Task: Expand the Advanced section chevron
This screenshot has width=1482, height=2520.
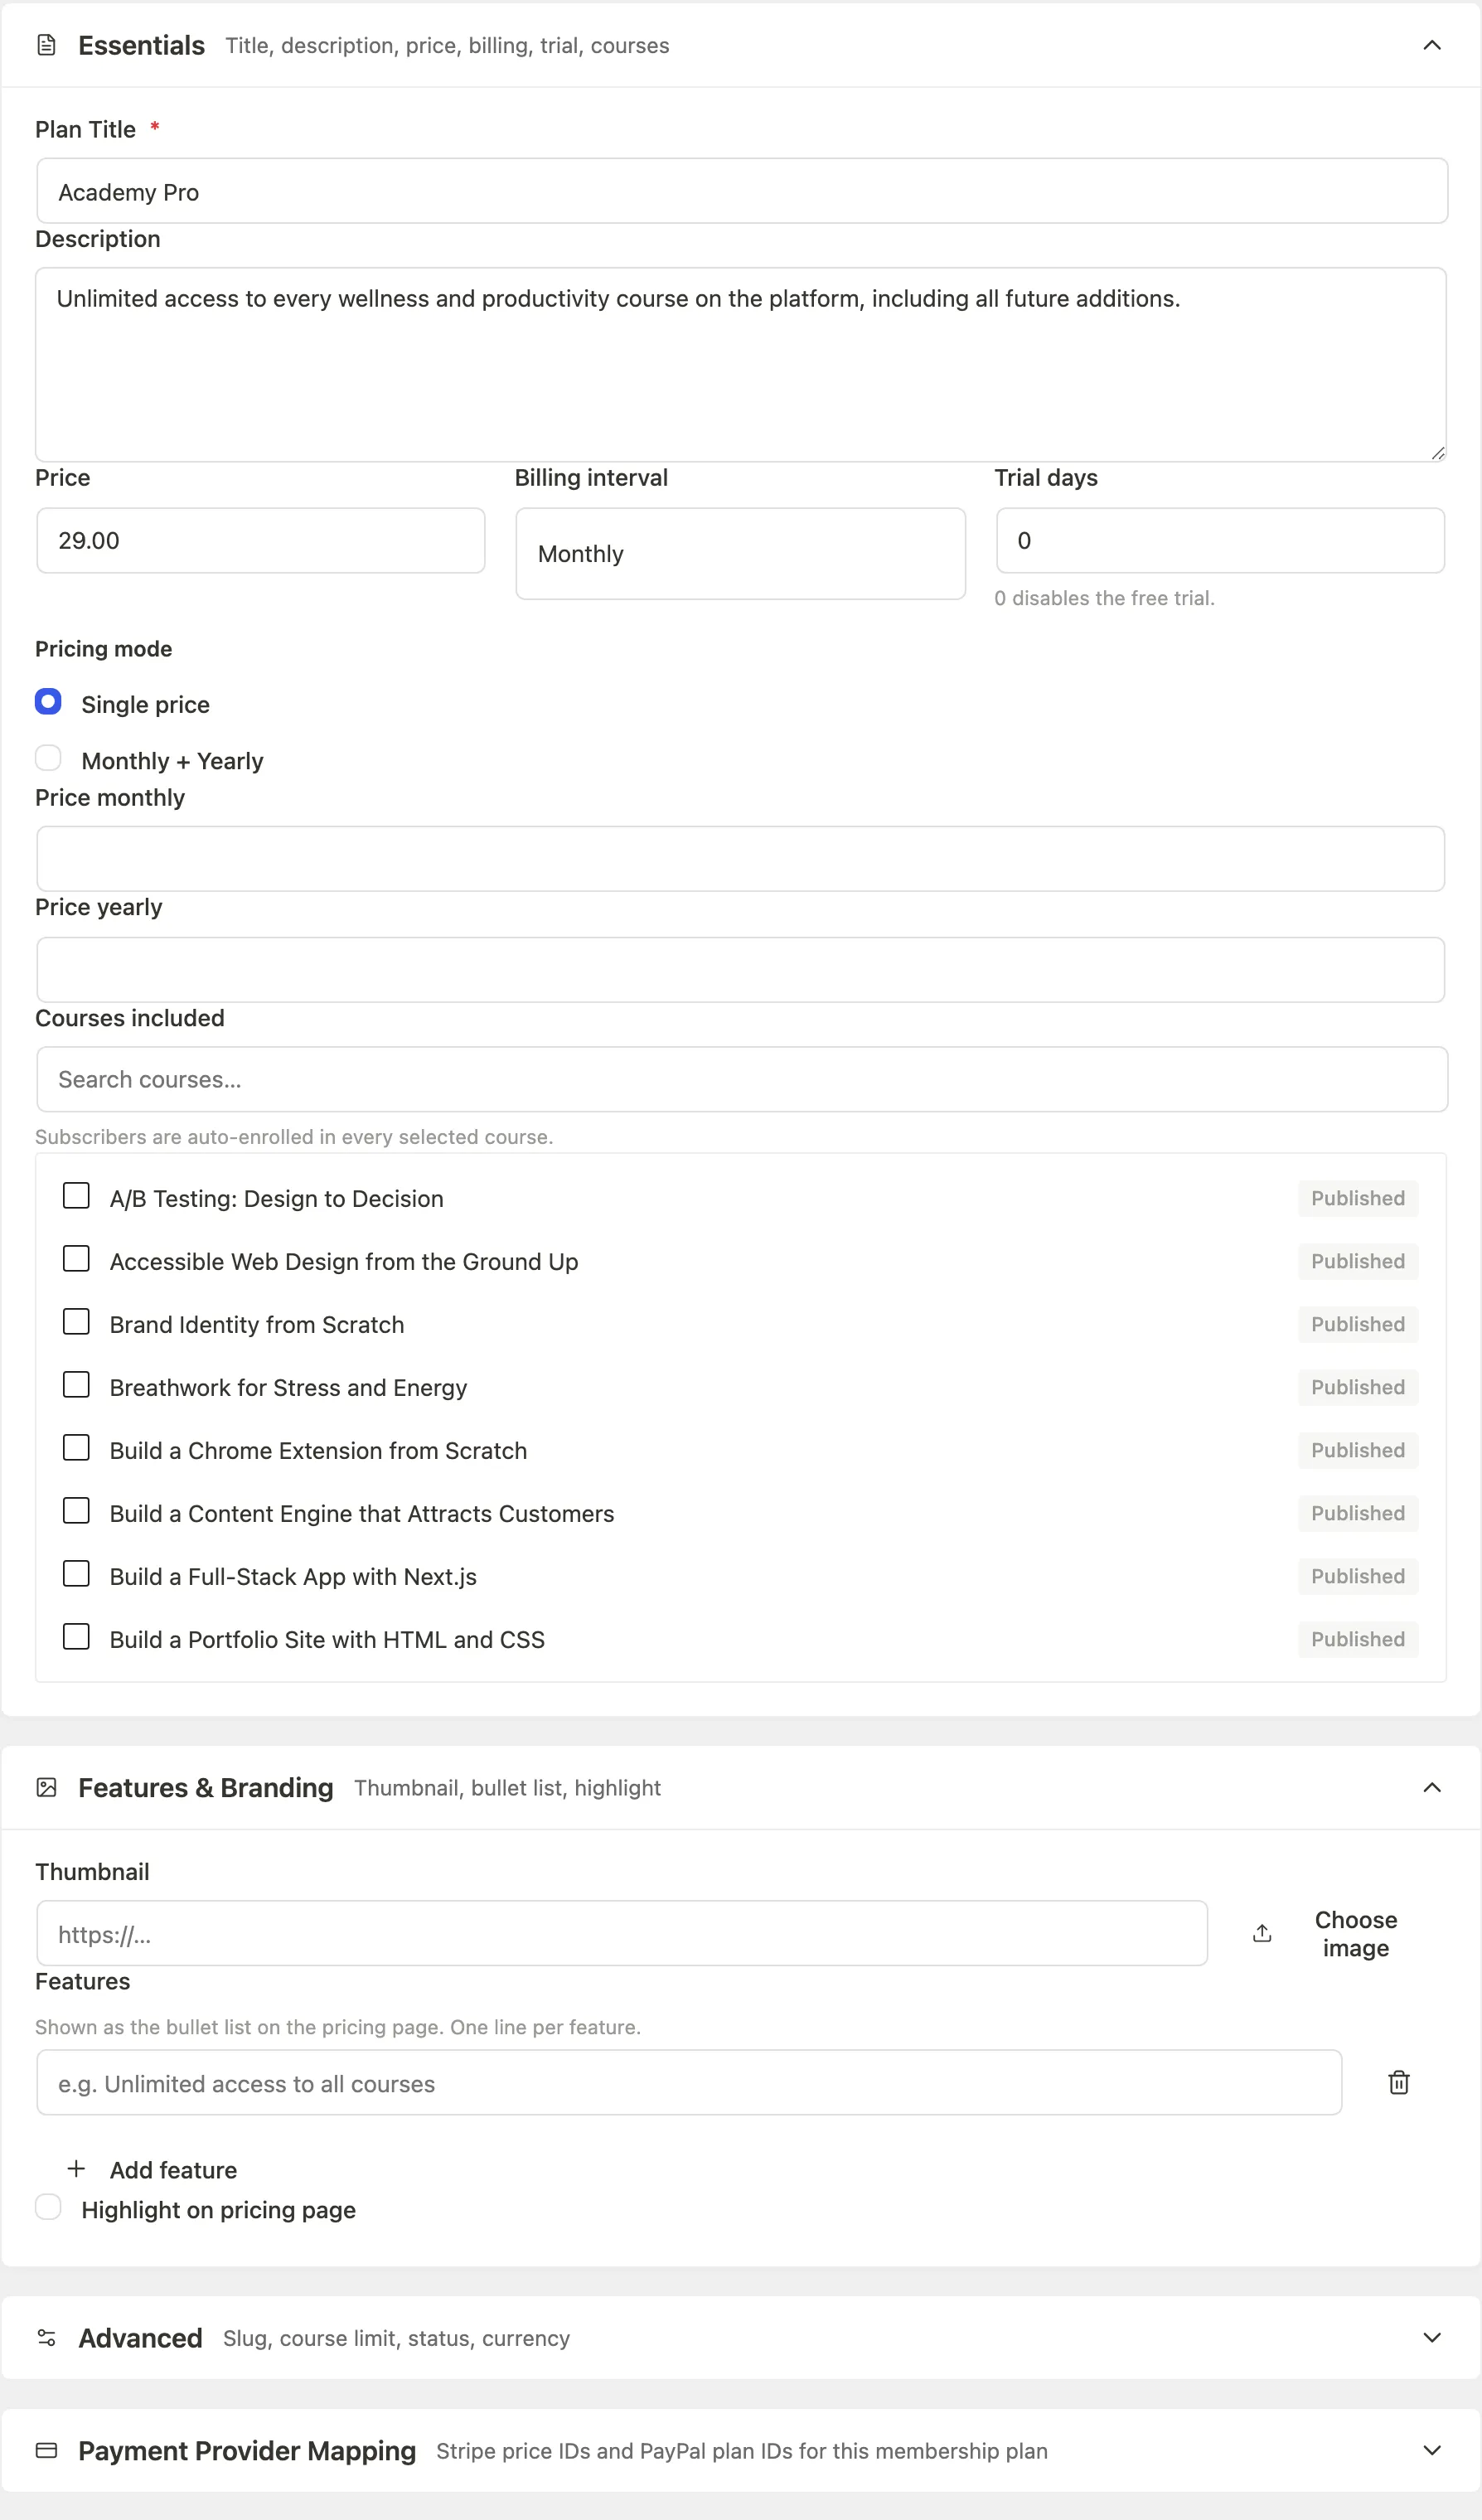Action: (x=1431, y=2337)
